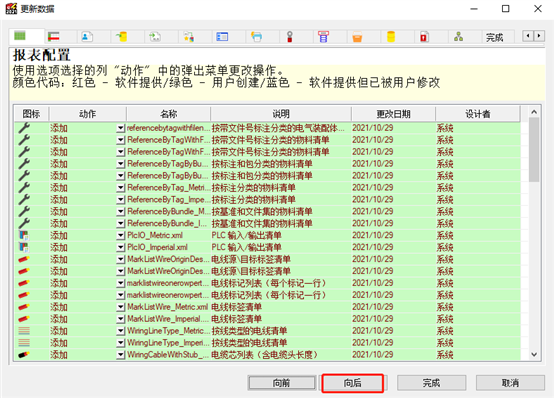The height and width of the screenshot is (398, 554).
Task: Select the MarkListWire_Metric.xml name cell
Action: [168, 307]
